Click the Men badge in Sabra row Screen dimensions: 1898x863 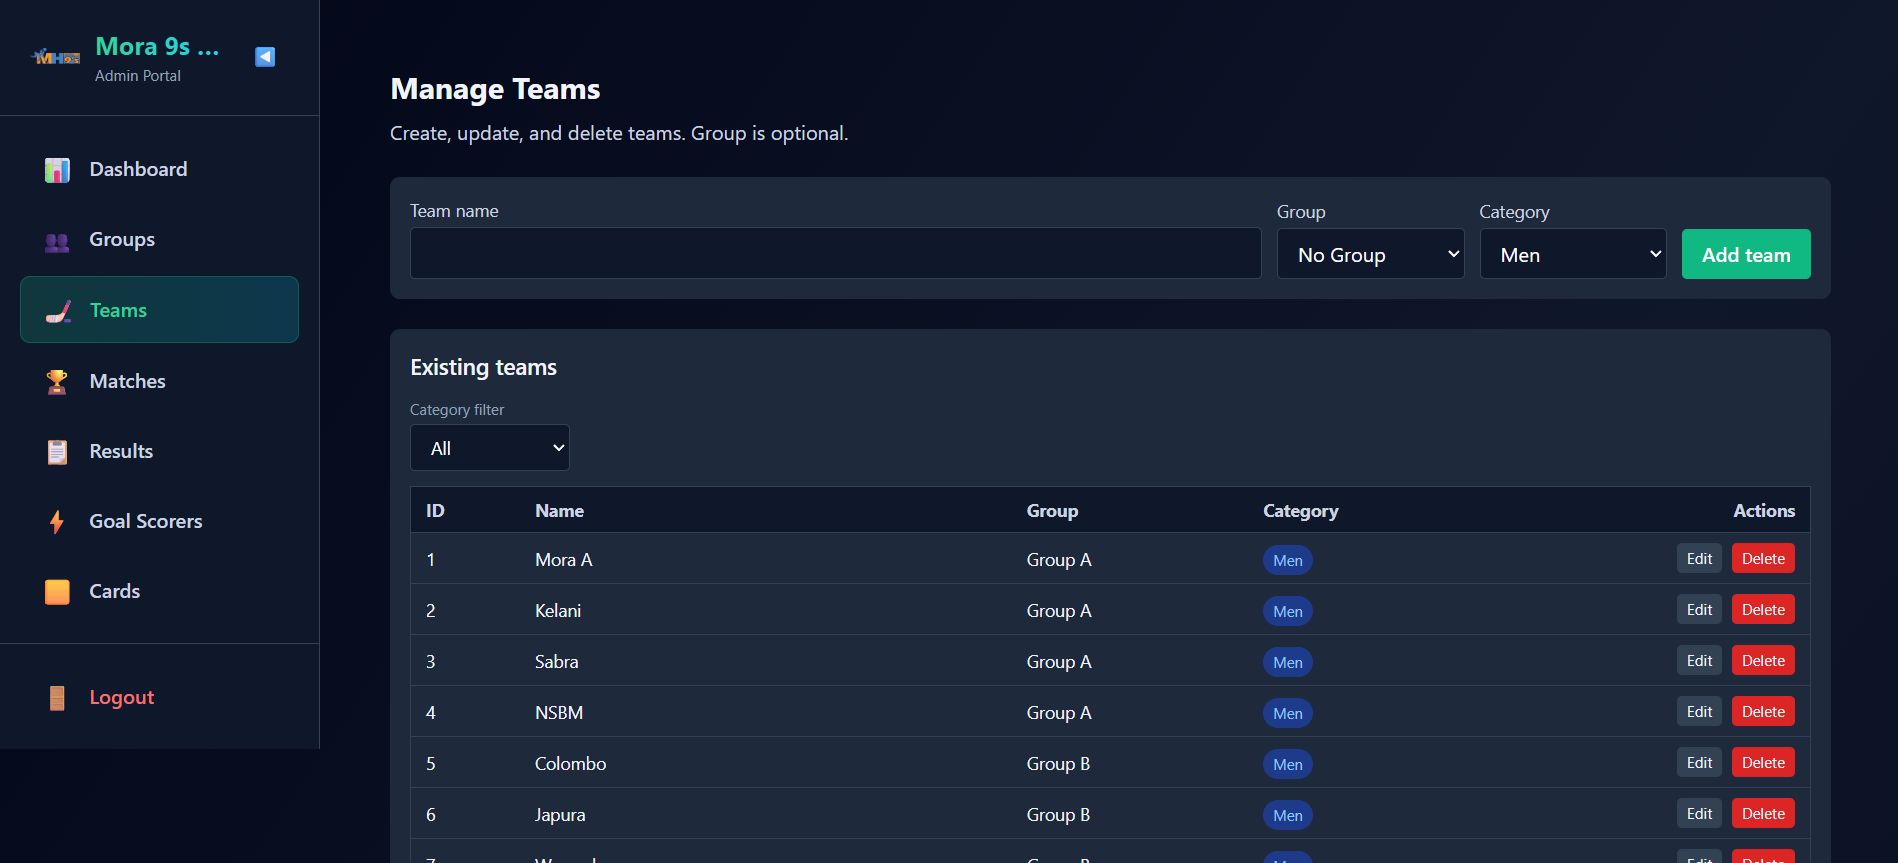click(x=1288, y=662)
